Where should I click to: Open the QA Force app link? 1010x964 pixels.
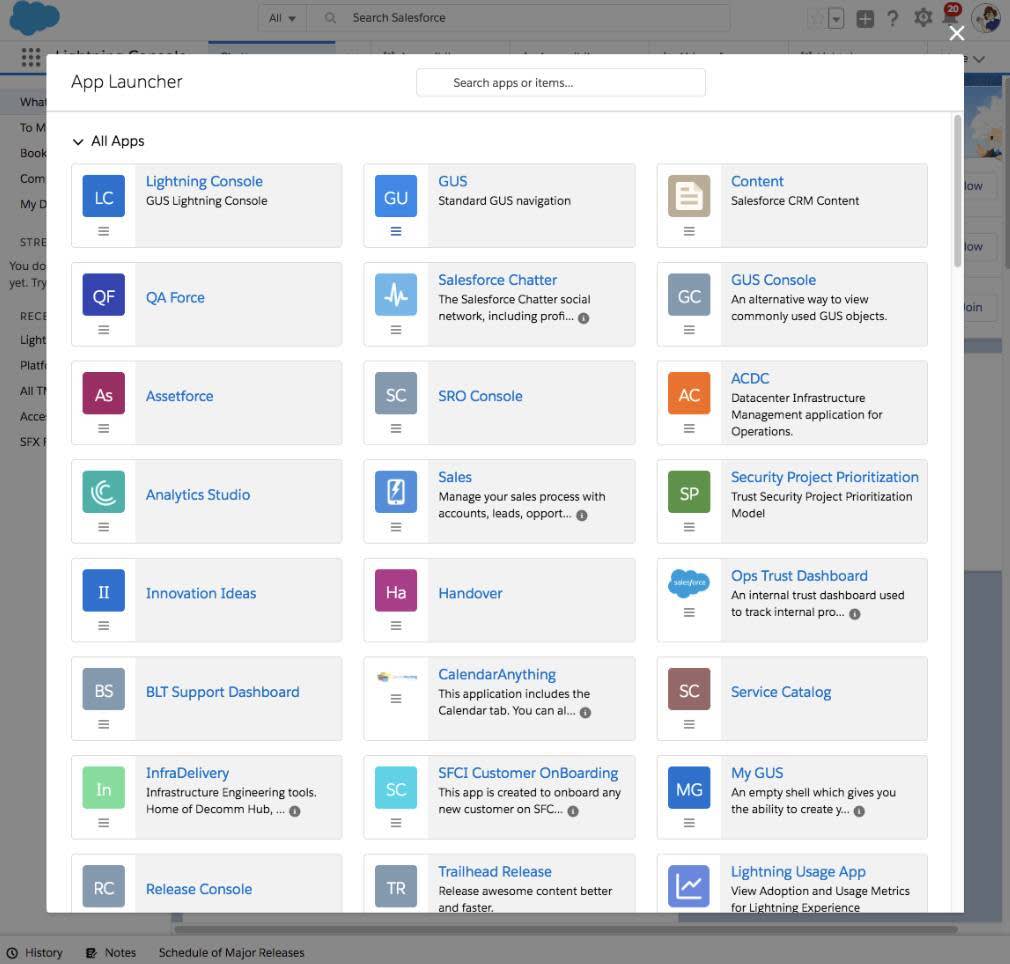(x=175, y=298)
